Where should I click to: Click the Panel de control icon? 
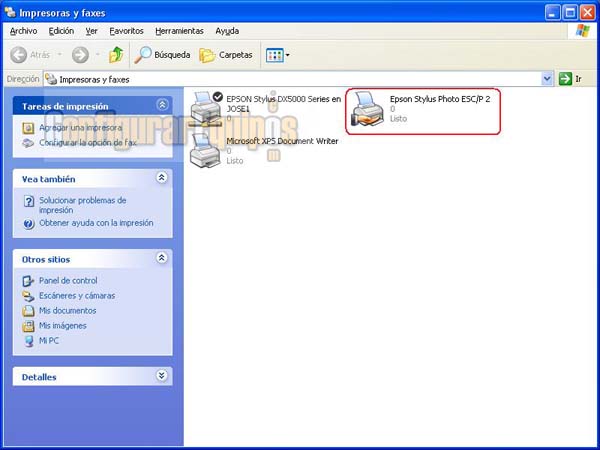tap(28, 281)
